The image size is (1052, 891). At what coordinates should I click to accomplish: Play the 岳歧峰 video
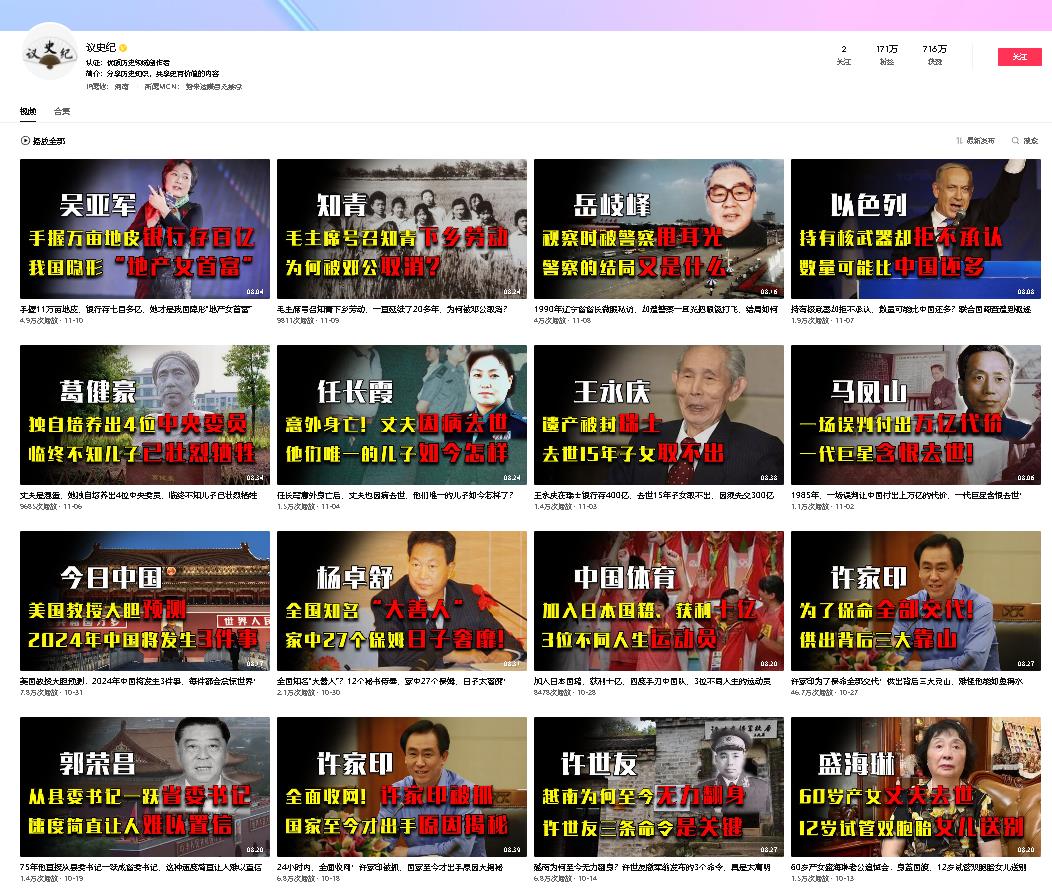[x=658, y=228]
